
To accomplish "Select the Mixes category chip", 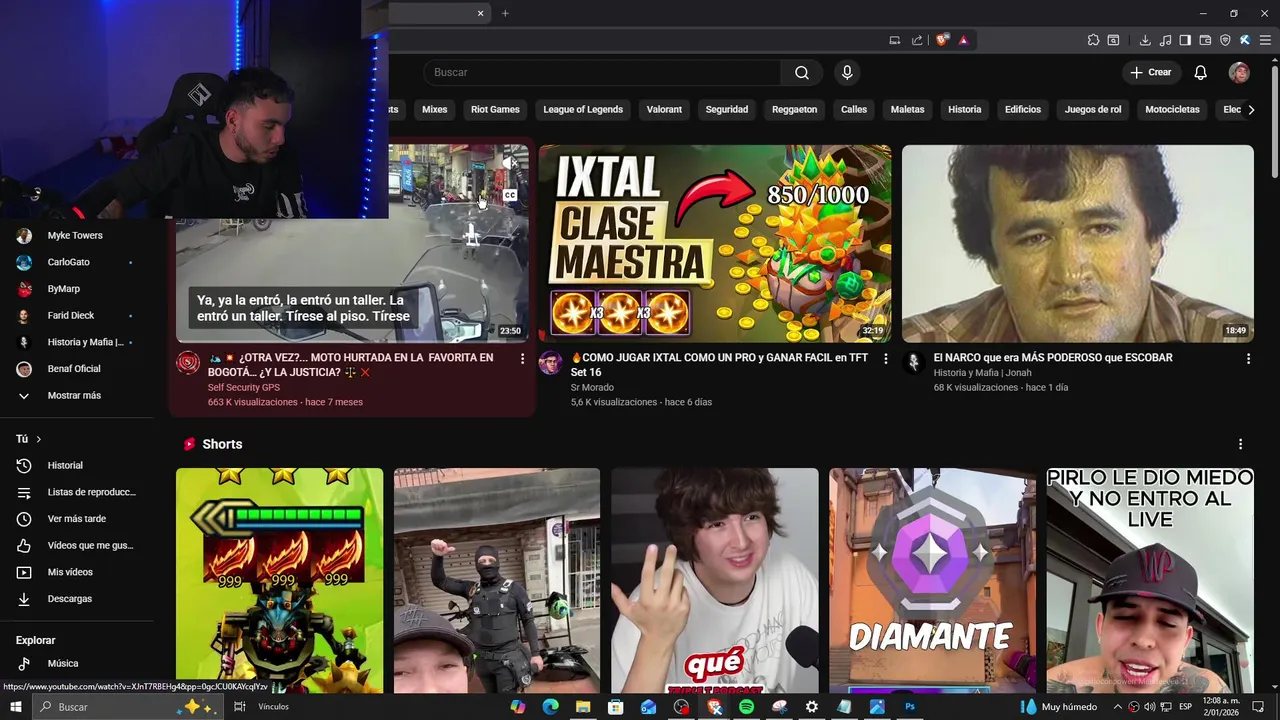I will pyautogui.click(x=434, y=110).
